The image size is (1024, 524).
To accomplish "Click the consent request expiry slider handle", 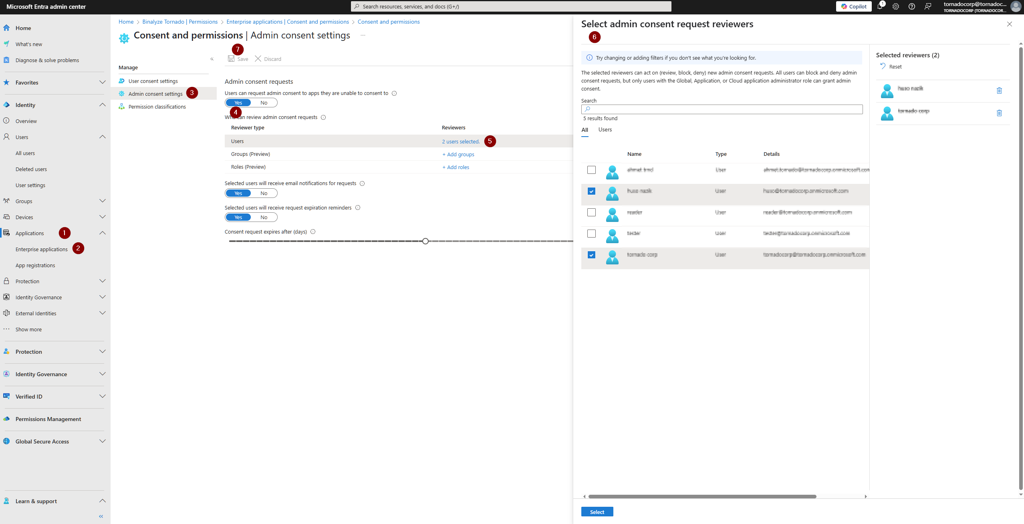I will pyautogui.click(x=425, y=241).
